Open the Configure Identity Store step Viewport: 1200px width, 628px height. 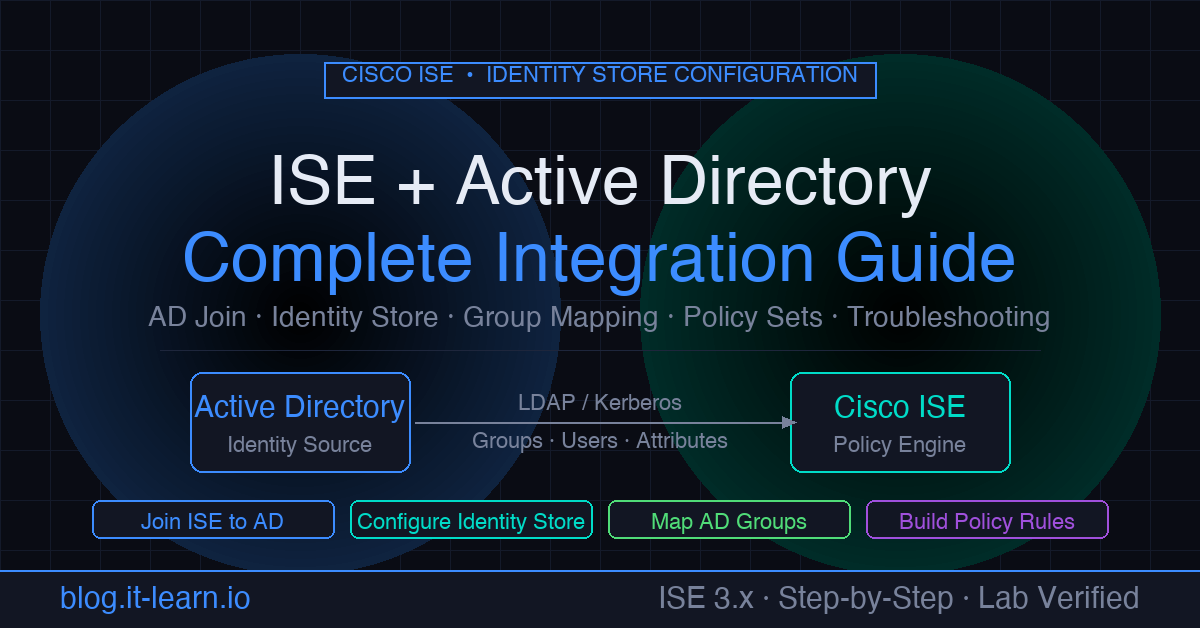coord(471,520)
